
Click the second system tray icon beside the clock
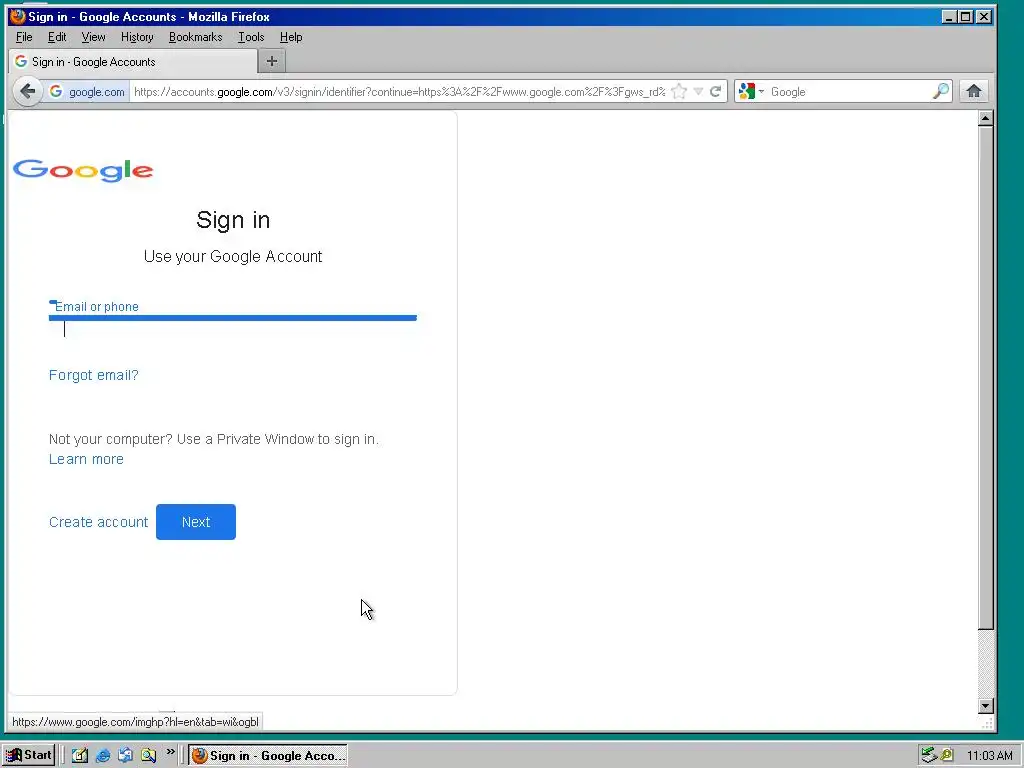pos(946,755)
